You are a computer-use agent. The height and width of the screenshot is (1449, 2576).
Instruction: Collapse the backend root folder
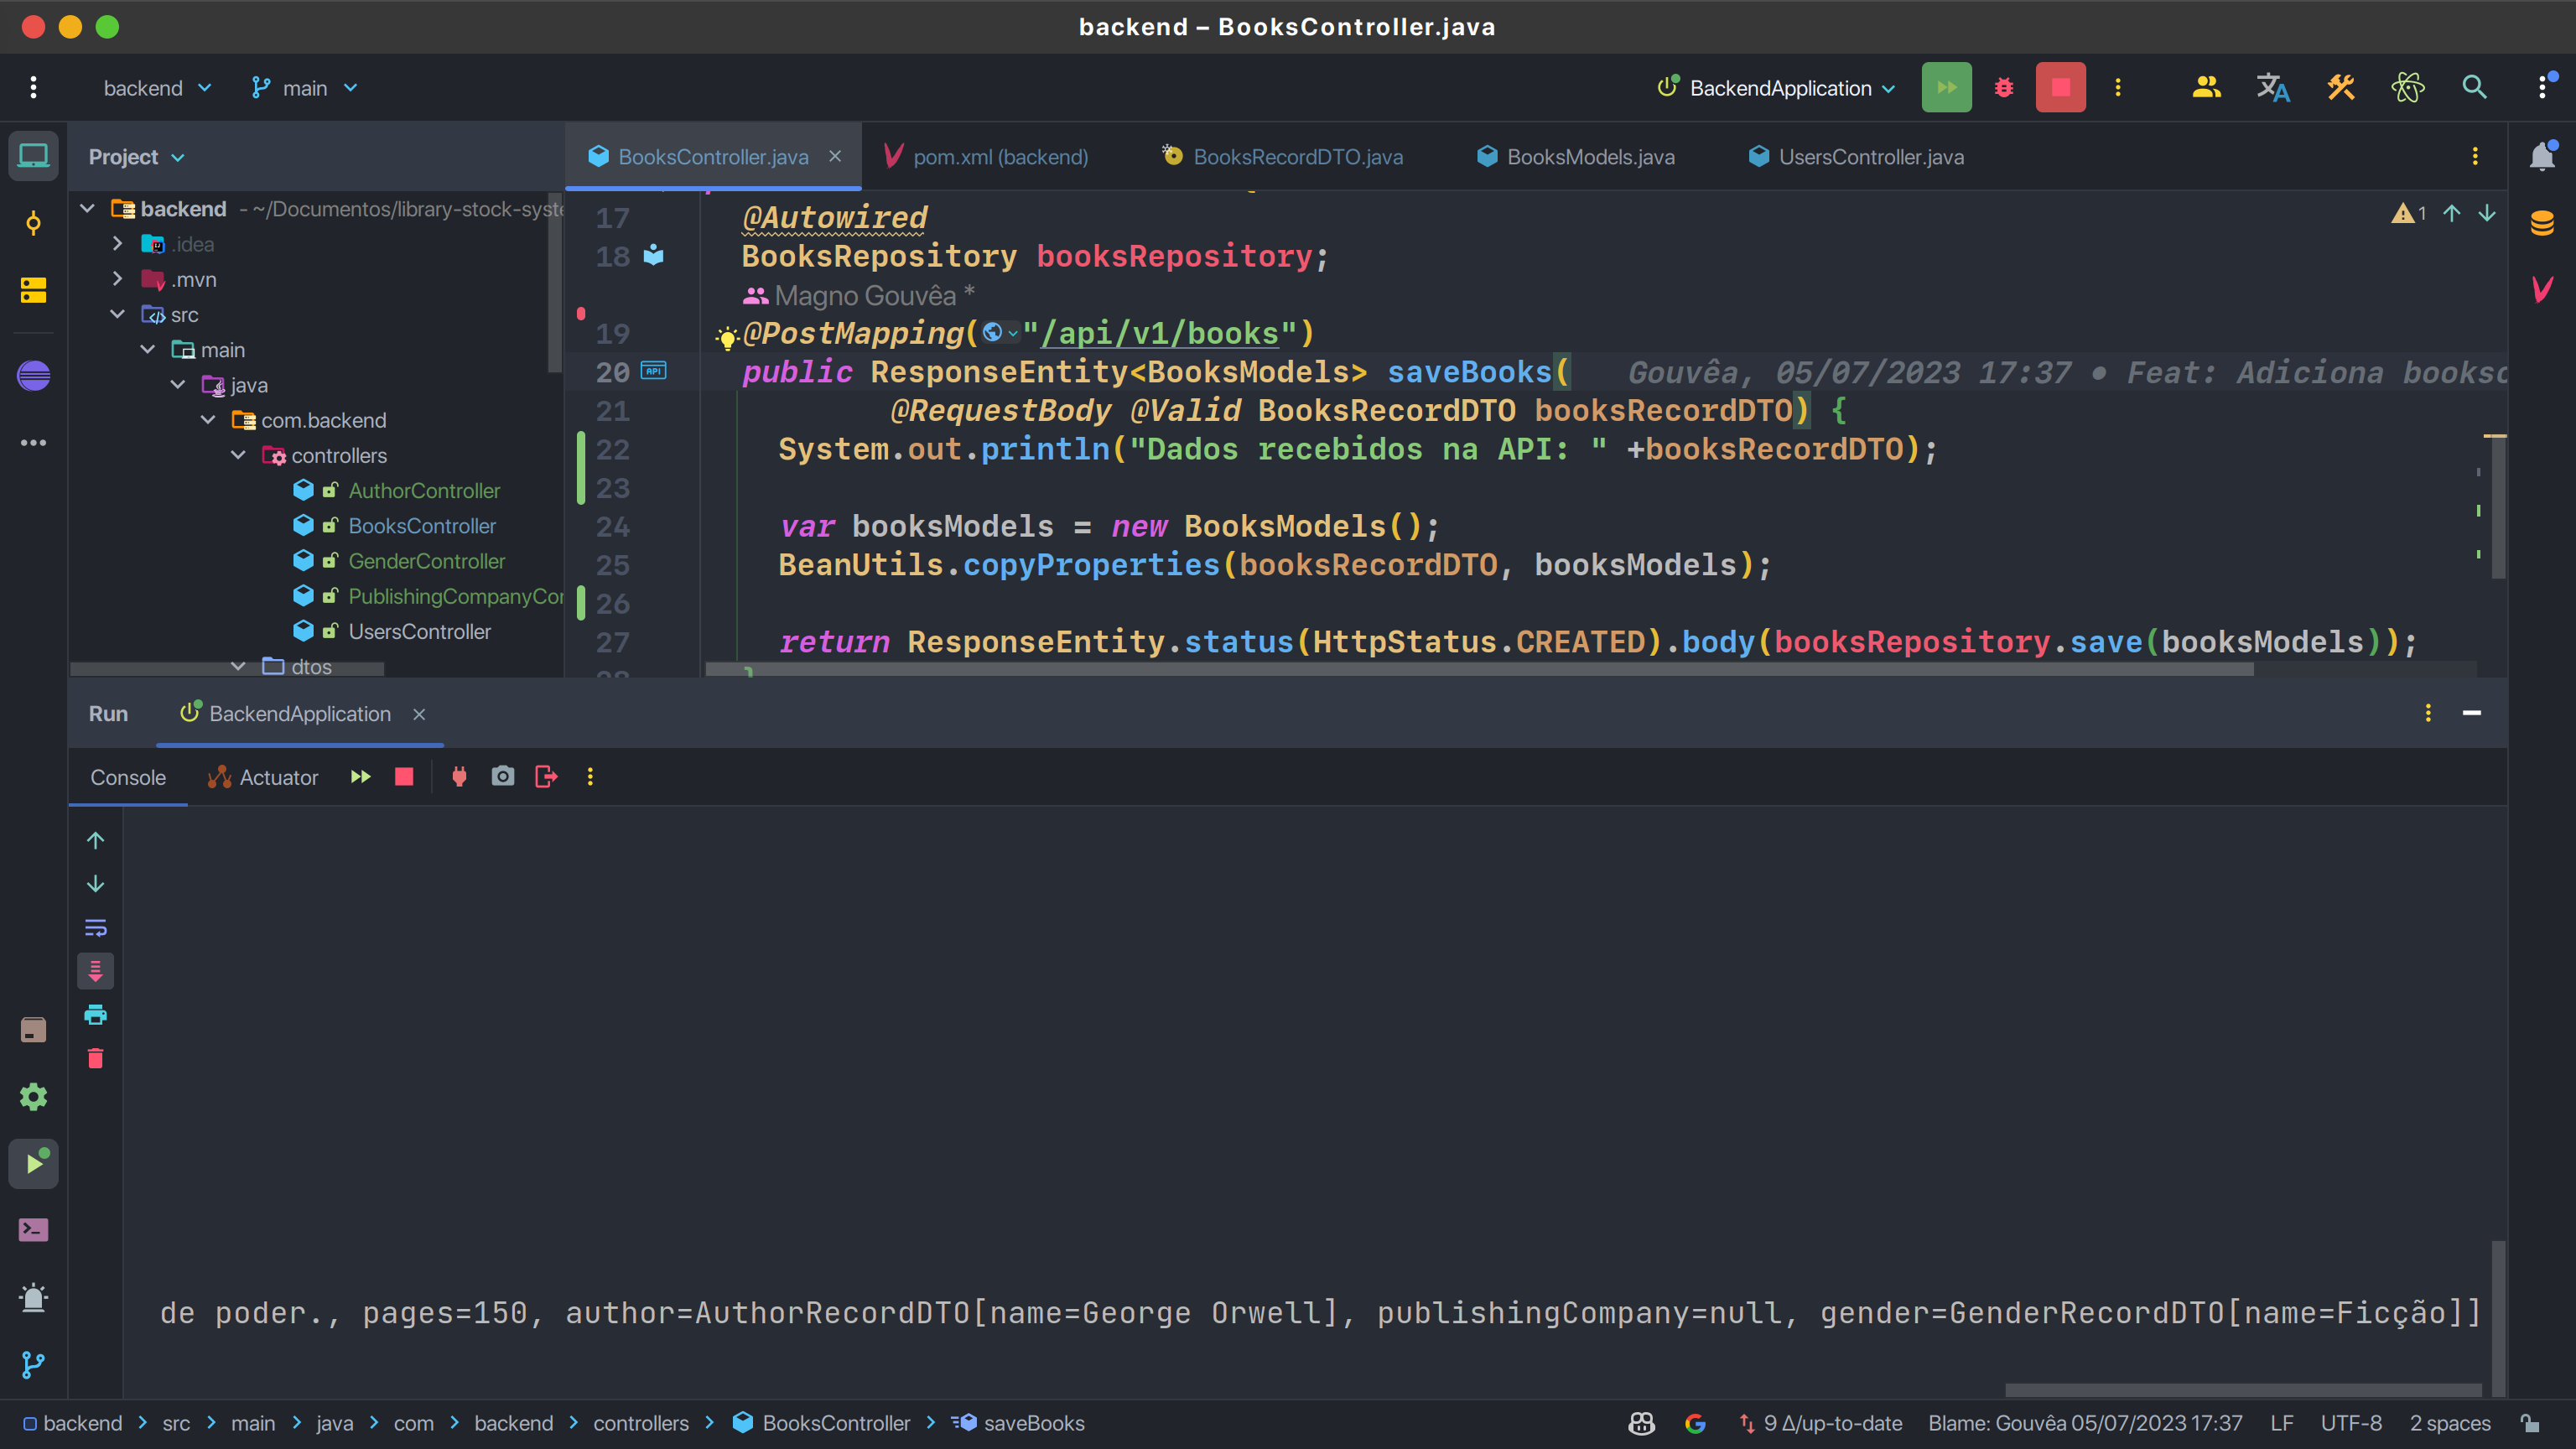pyautogui.click(x=88, y=208)
